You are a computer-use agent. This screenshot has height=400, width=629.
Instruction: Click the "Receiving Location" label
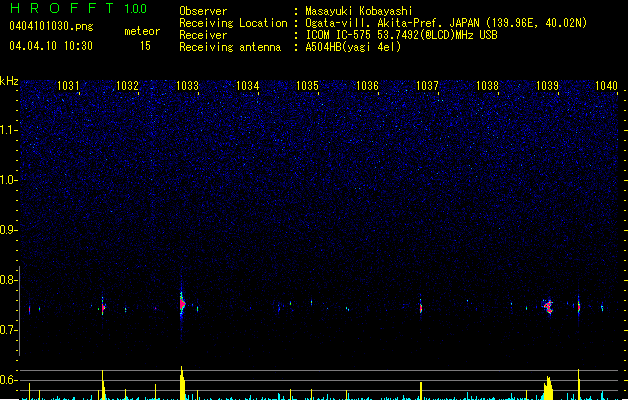[x=233, y=23]
